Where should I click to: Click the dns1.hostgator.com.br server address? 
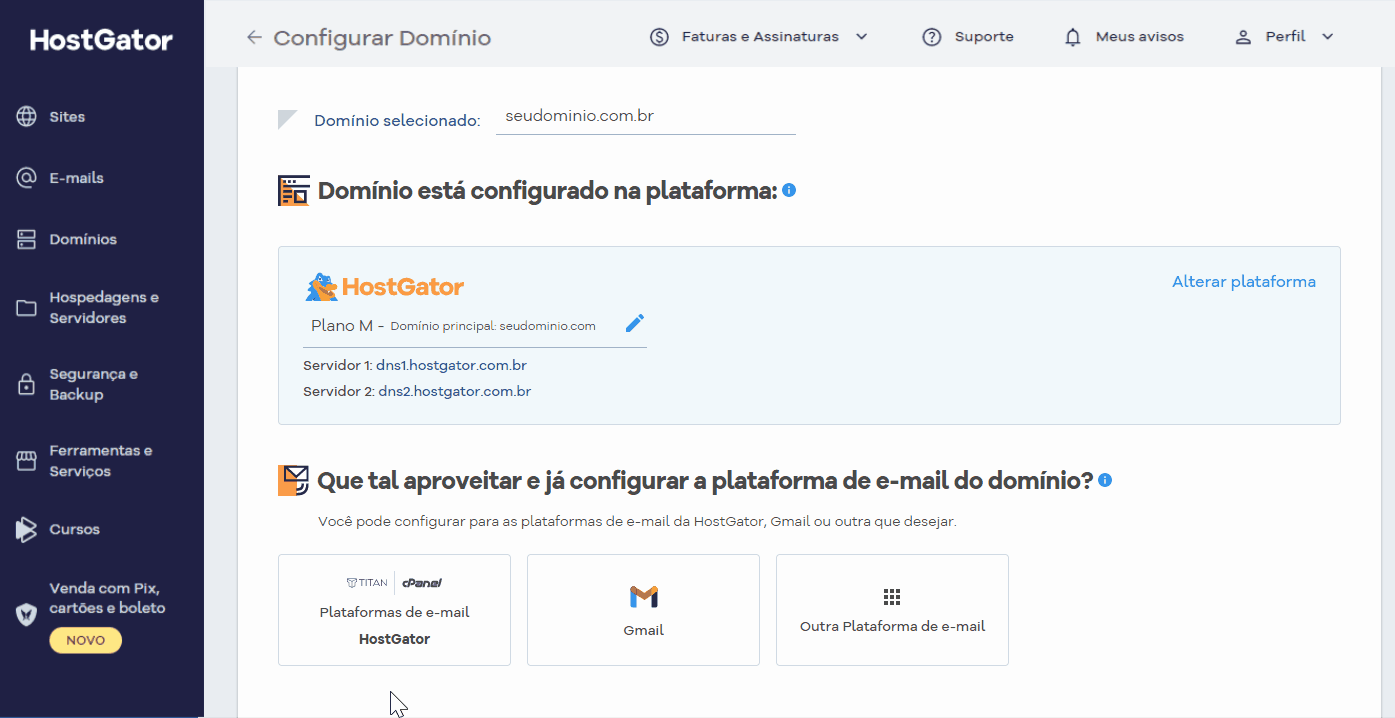pyautogui.click(x=451, y=365)
